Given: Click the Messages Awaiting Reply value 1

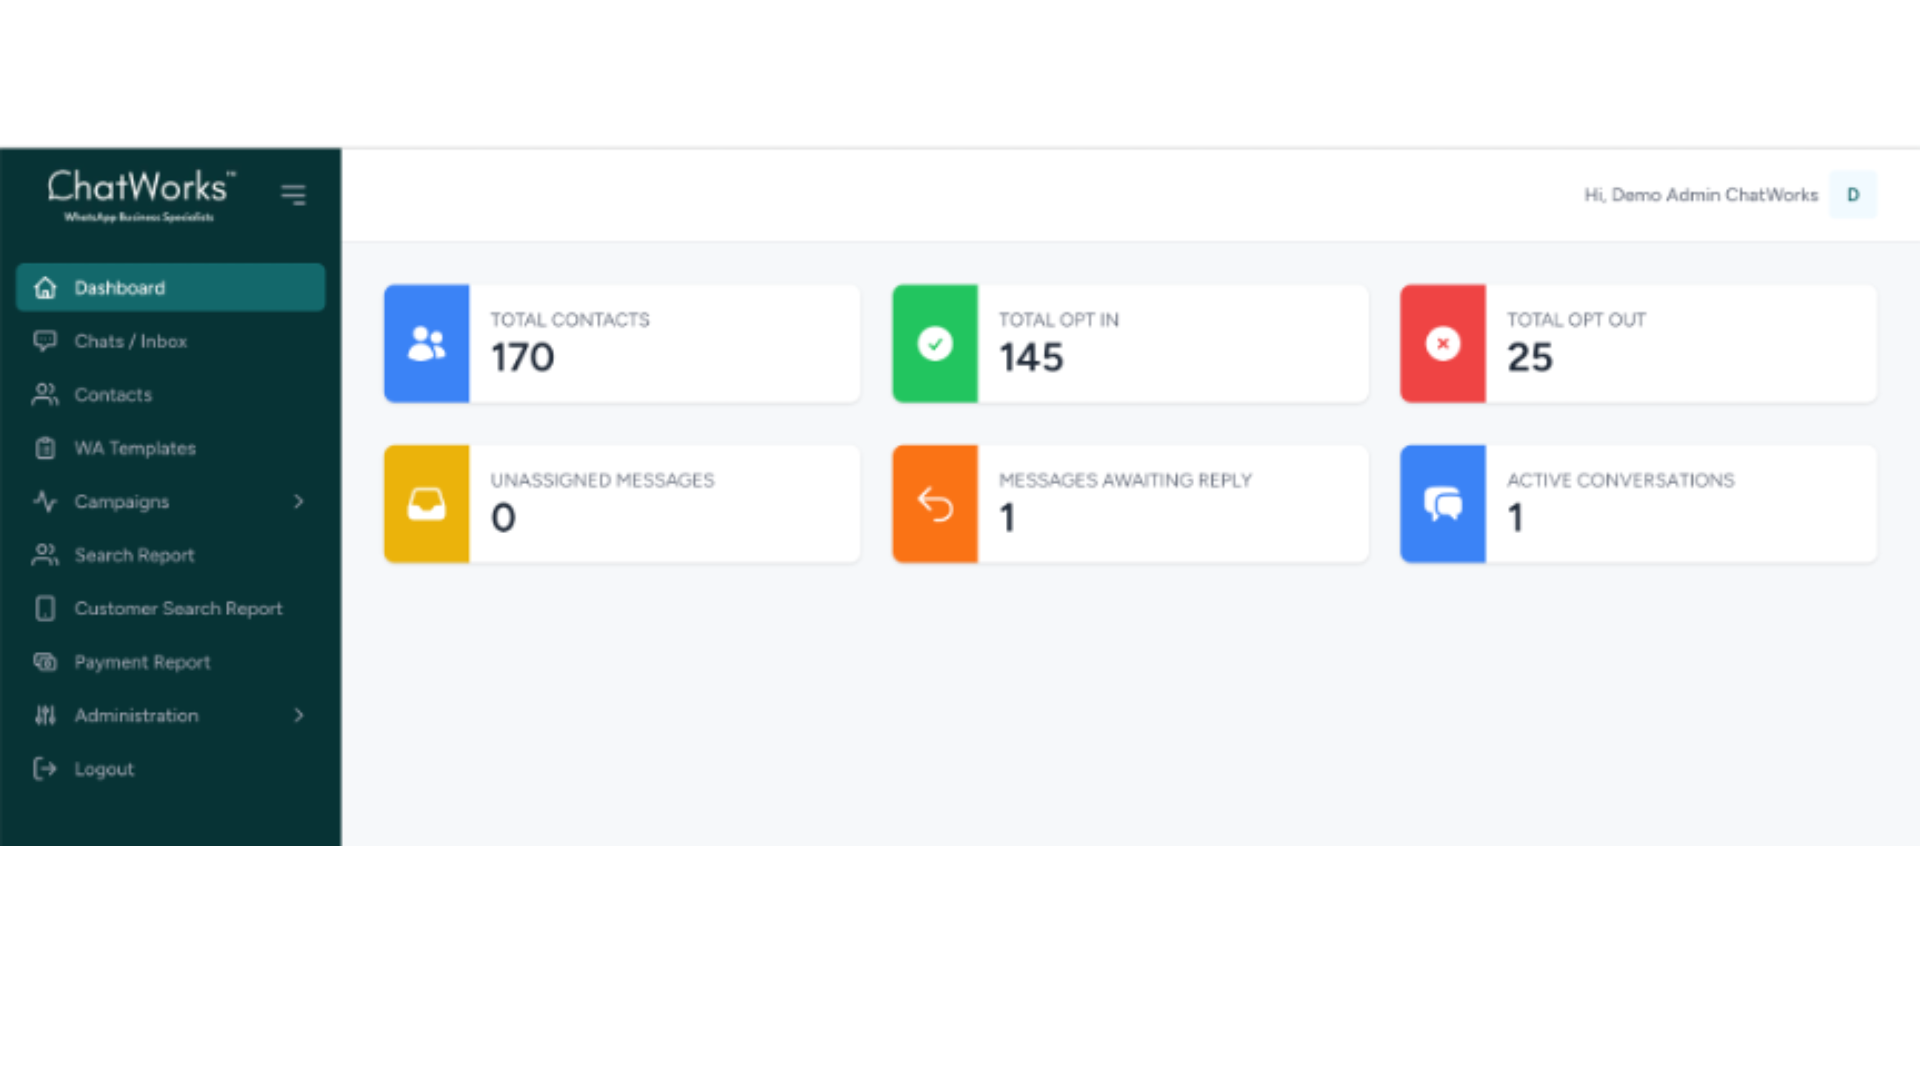Looking at the screenshot, I should [x=1007, y=518].
